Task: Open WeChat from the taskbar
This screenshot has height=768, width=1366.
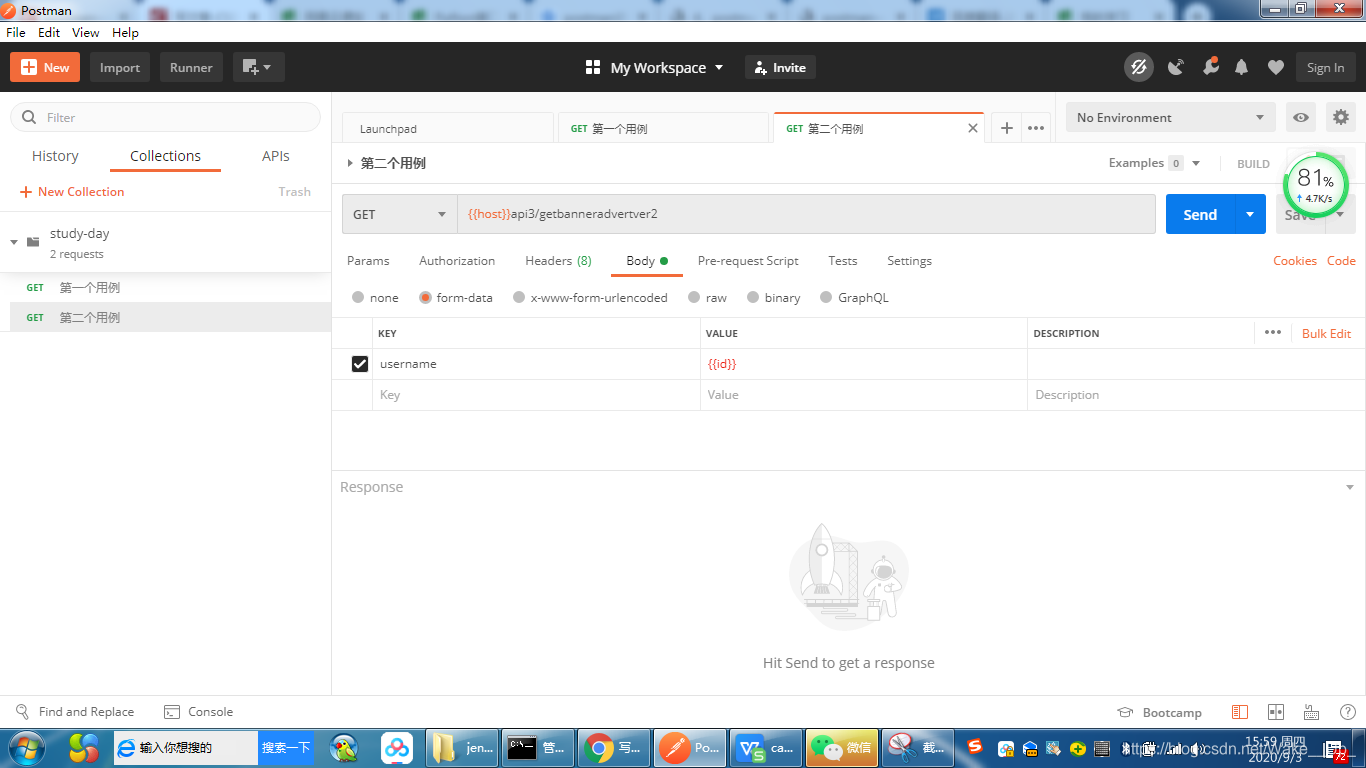Action: click(841, 747)
